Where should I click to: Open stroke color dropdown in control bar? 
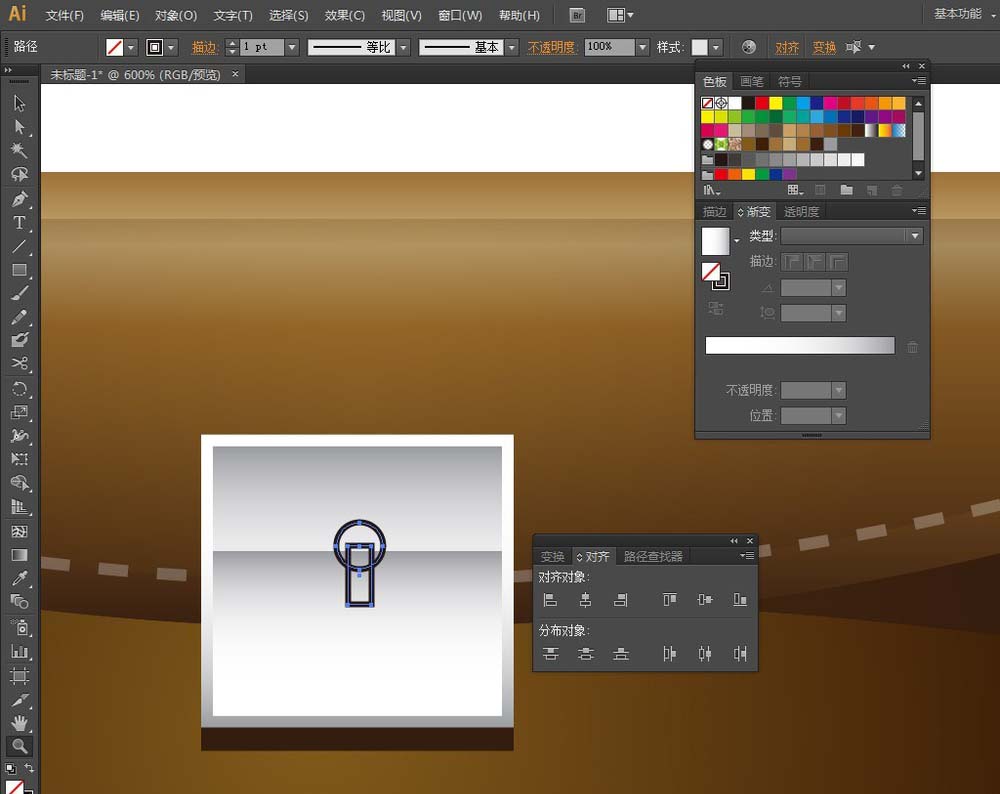[x=171, y=47]
